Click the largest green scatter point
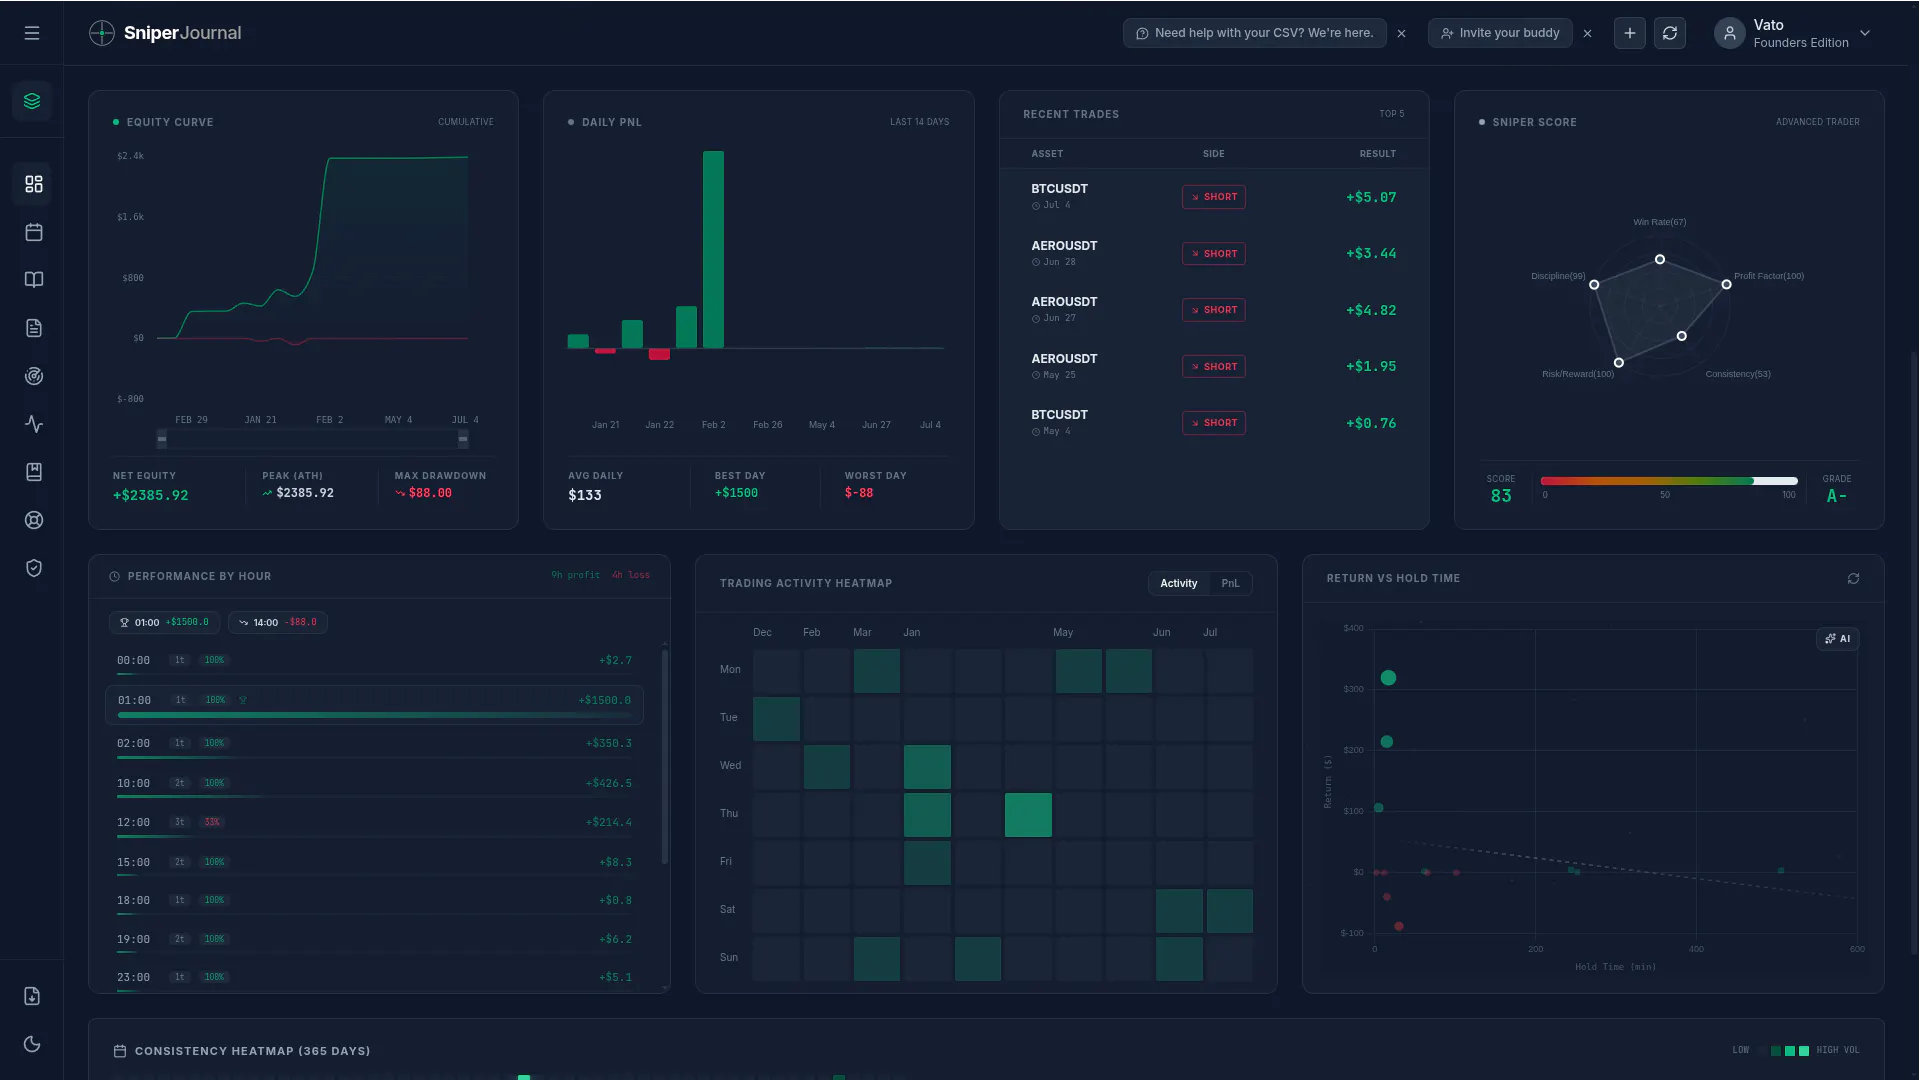 [x=1388, y=678]
